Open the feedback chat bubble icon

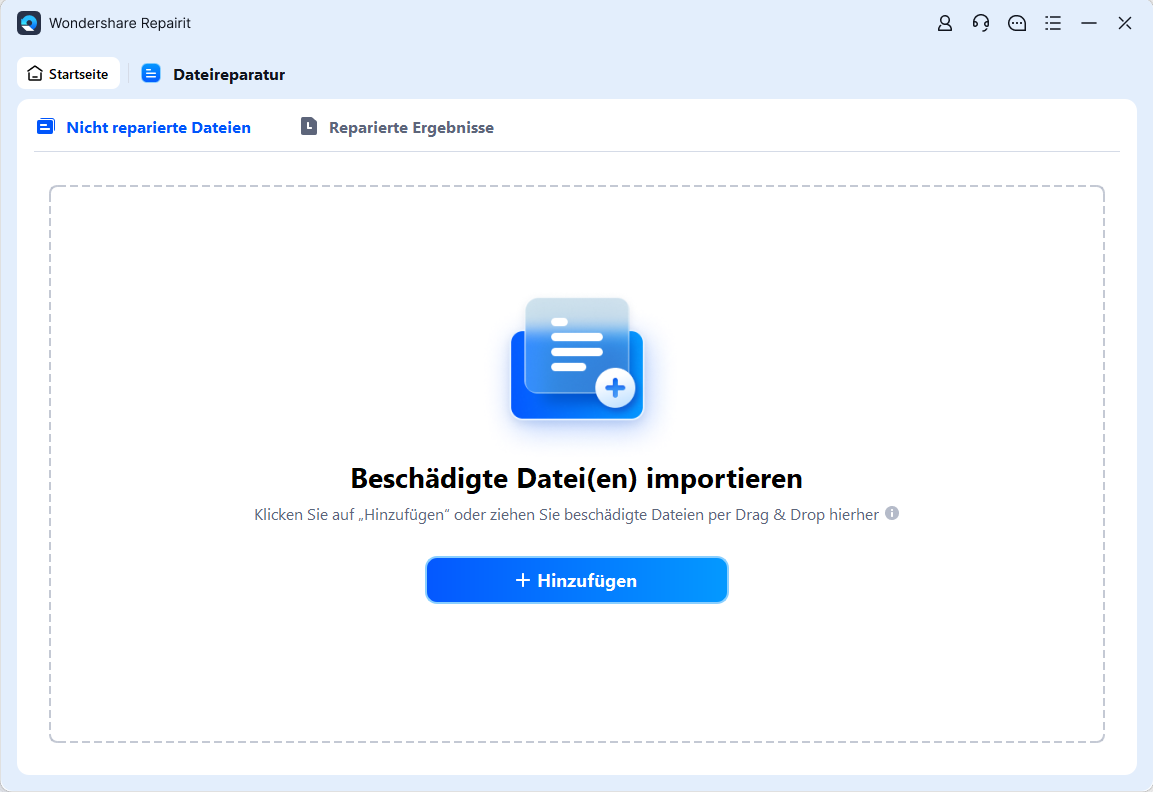pyautogui.click(x=1017, y=23)
